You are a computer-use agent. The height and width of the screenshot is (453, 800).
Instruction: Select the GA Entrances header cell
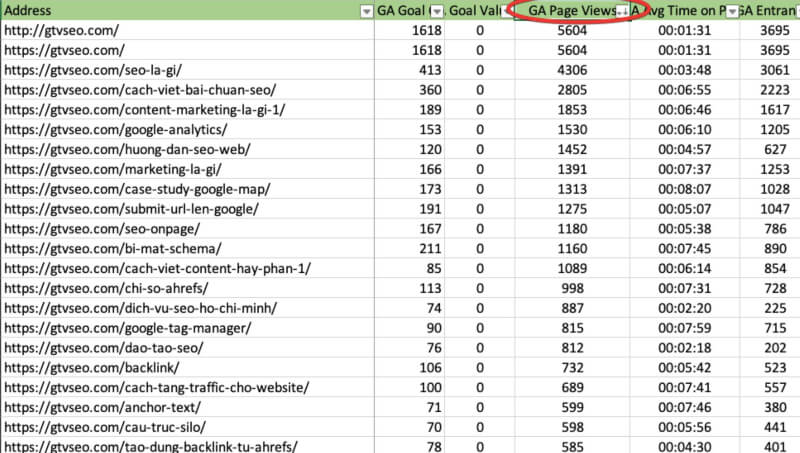(x=770, y=10)
